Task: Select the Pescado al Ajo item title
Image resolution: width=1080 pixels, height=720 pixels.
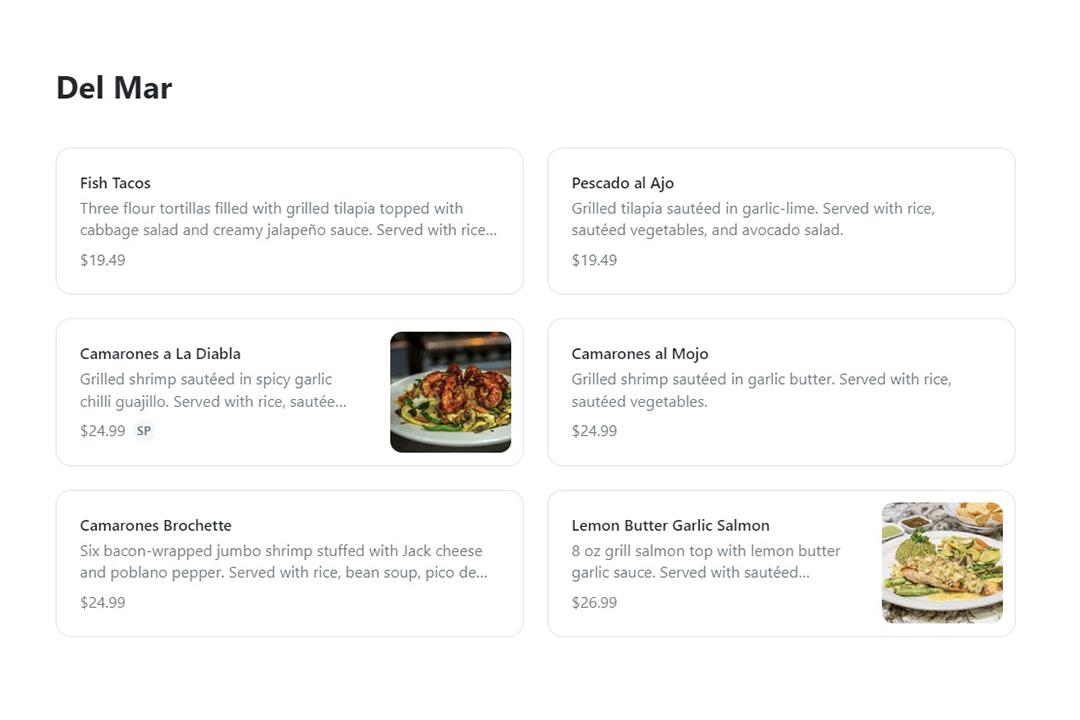Action: coord(623,183)
